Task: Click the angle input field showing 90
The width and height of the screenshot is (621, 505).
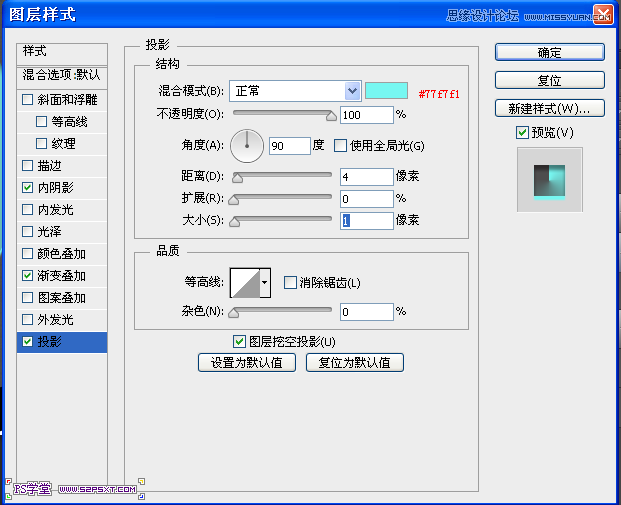Action: [290, 146]
